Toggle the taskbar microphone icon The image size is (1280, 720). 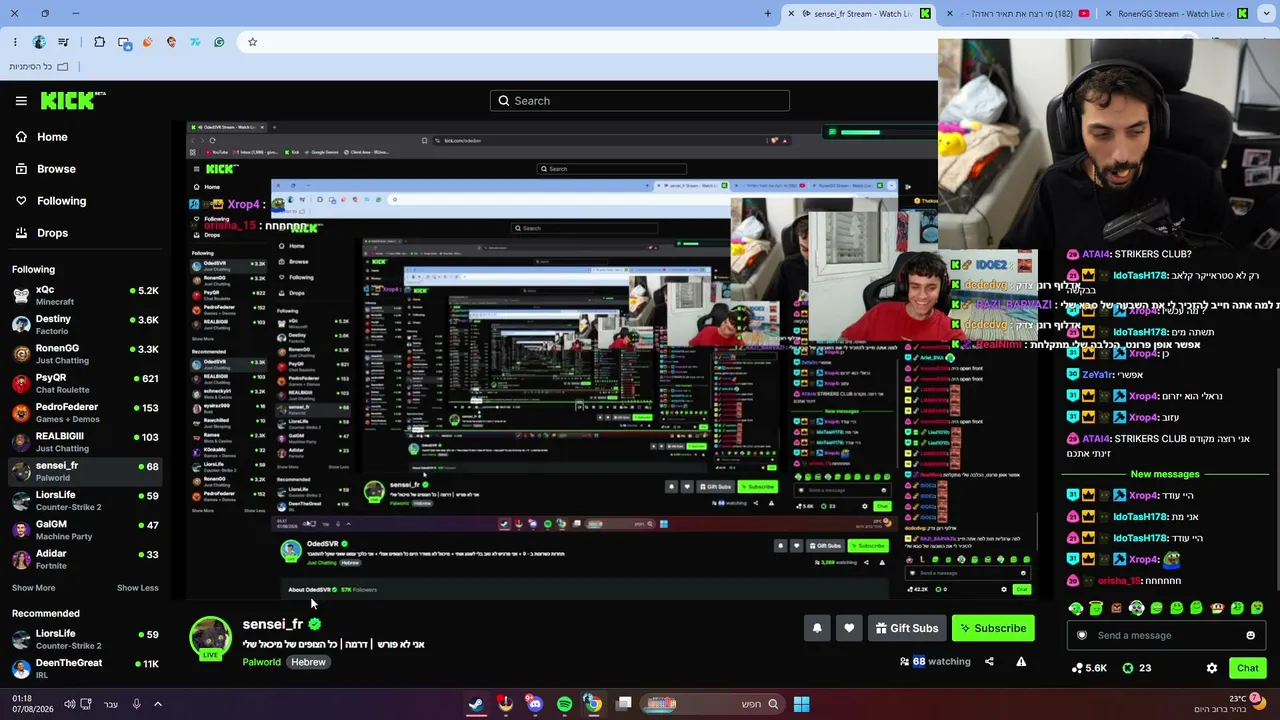tap(136, 704)
